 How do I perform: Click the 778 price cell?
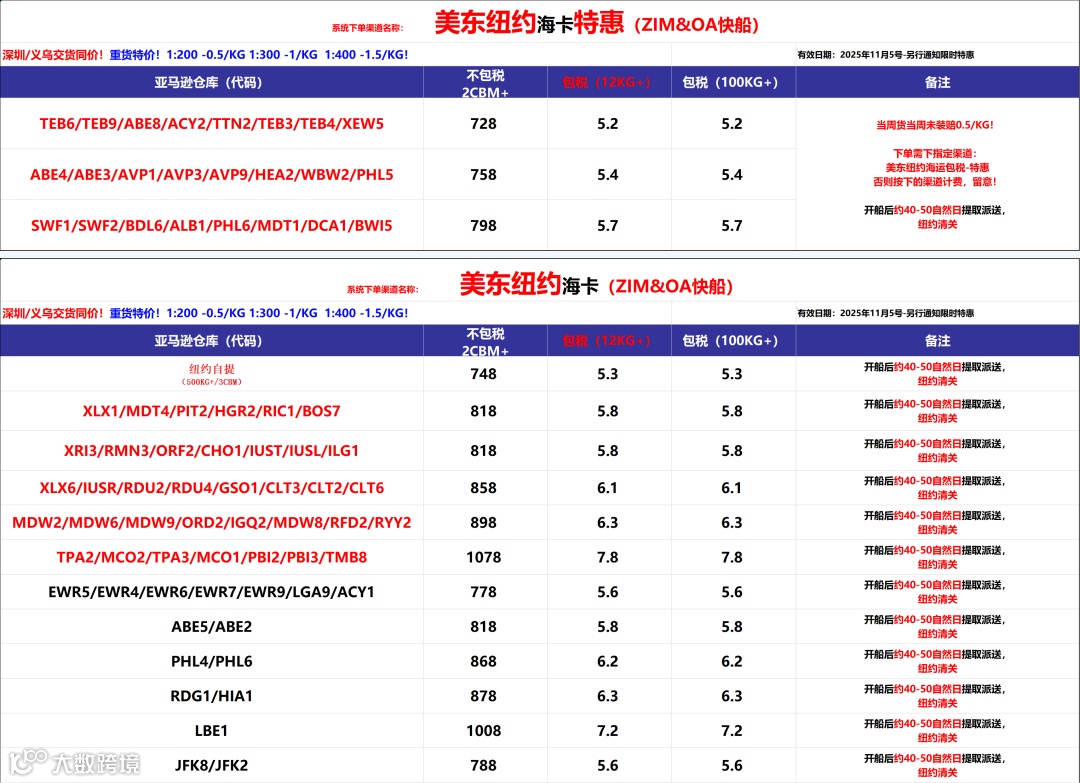pyautogui.click(x=484, y=592)
